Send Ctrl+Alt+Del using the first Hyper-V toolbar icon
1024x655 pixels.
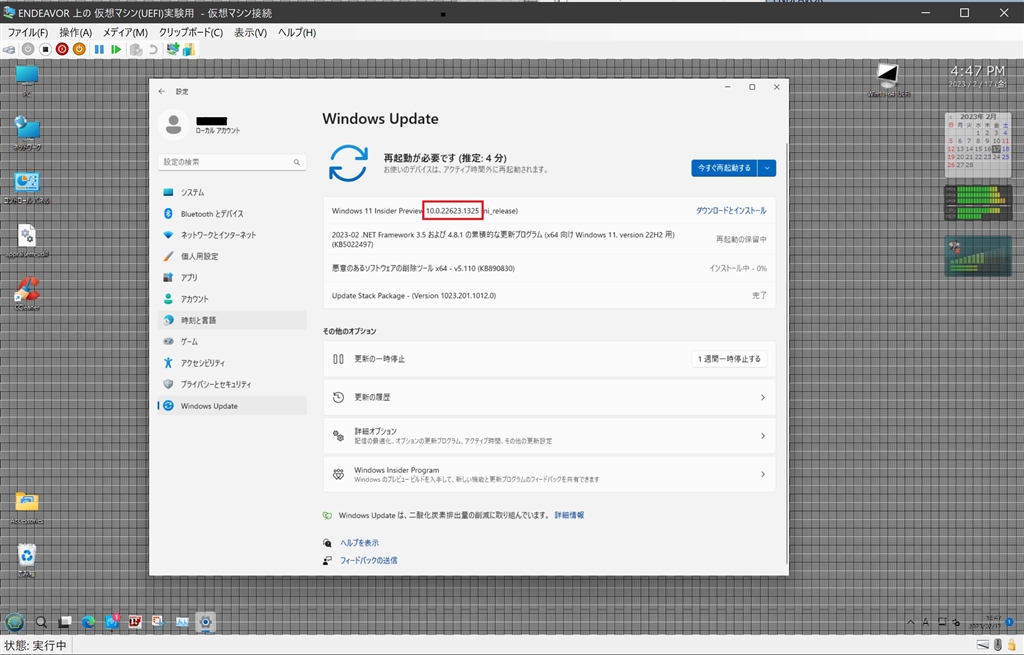tap(9, 50)
